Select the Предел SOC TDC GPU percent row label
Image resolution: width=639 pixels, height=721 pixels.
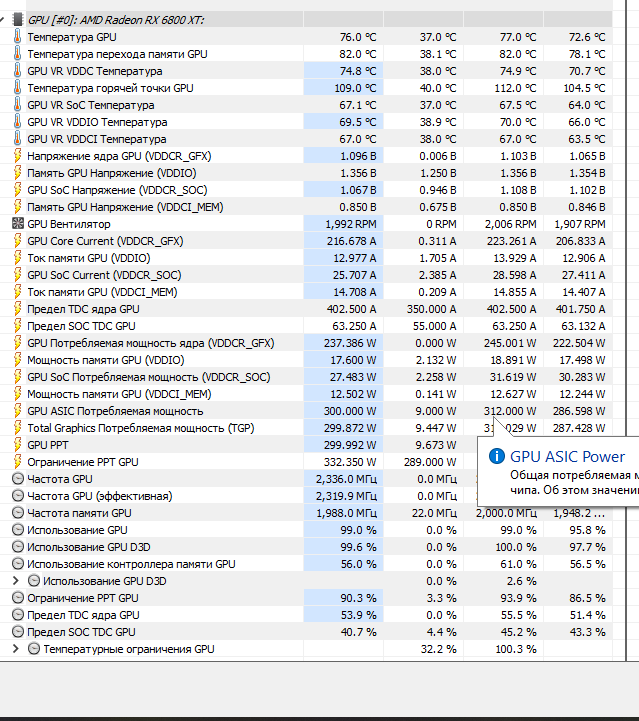(x=81, y=632)
